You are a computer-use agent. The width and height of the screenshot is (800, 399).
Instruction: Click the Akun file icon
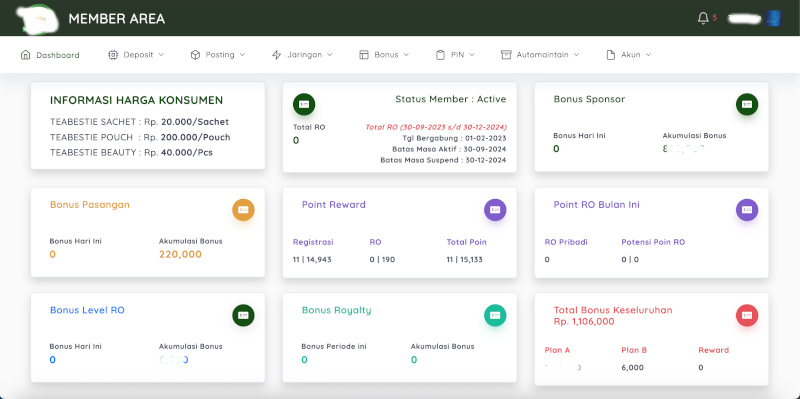(x=611, y=55)
